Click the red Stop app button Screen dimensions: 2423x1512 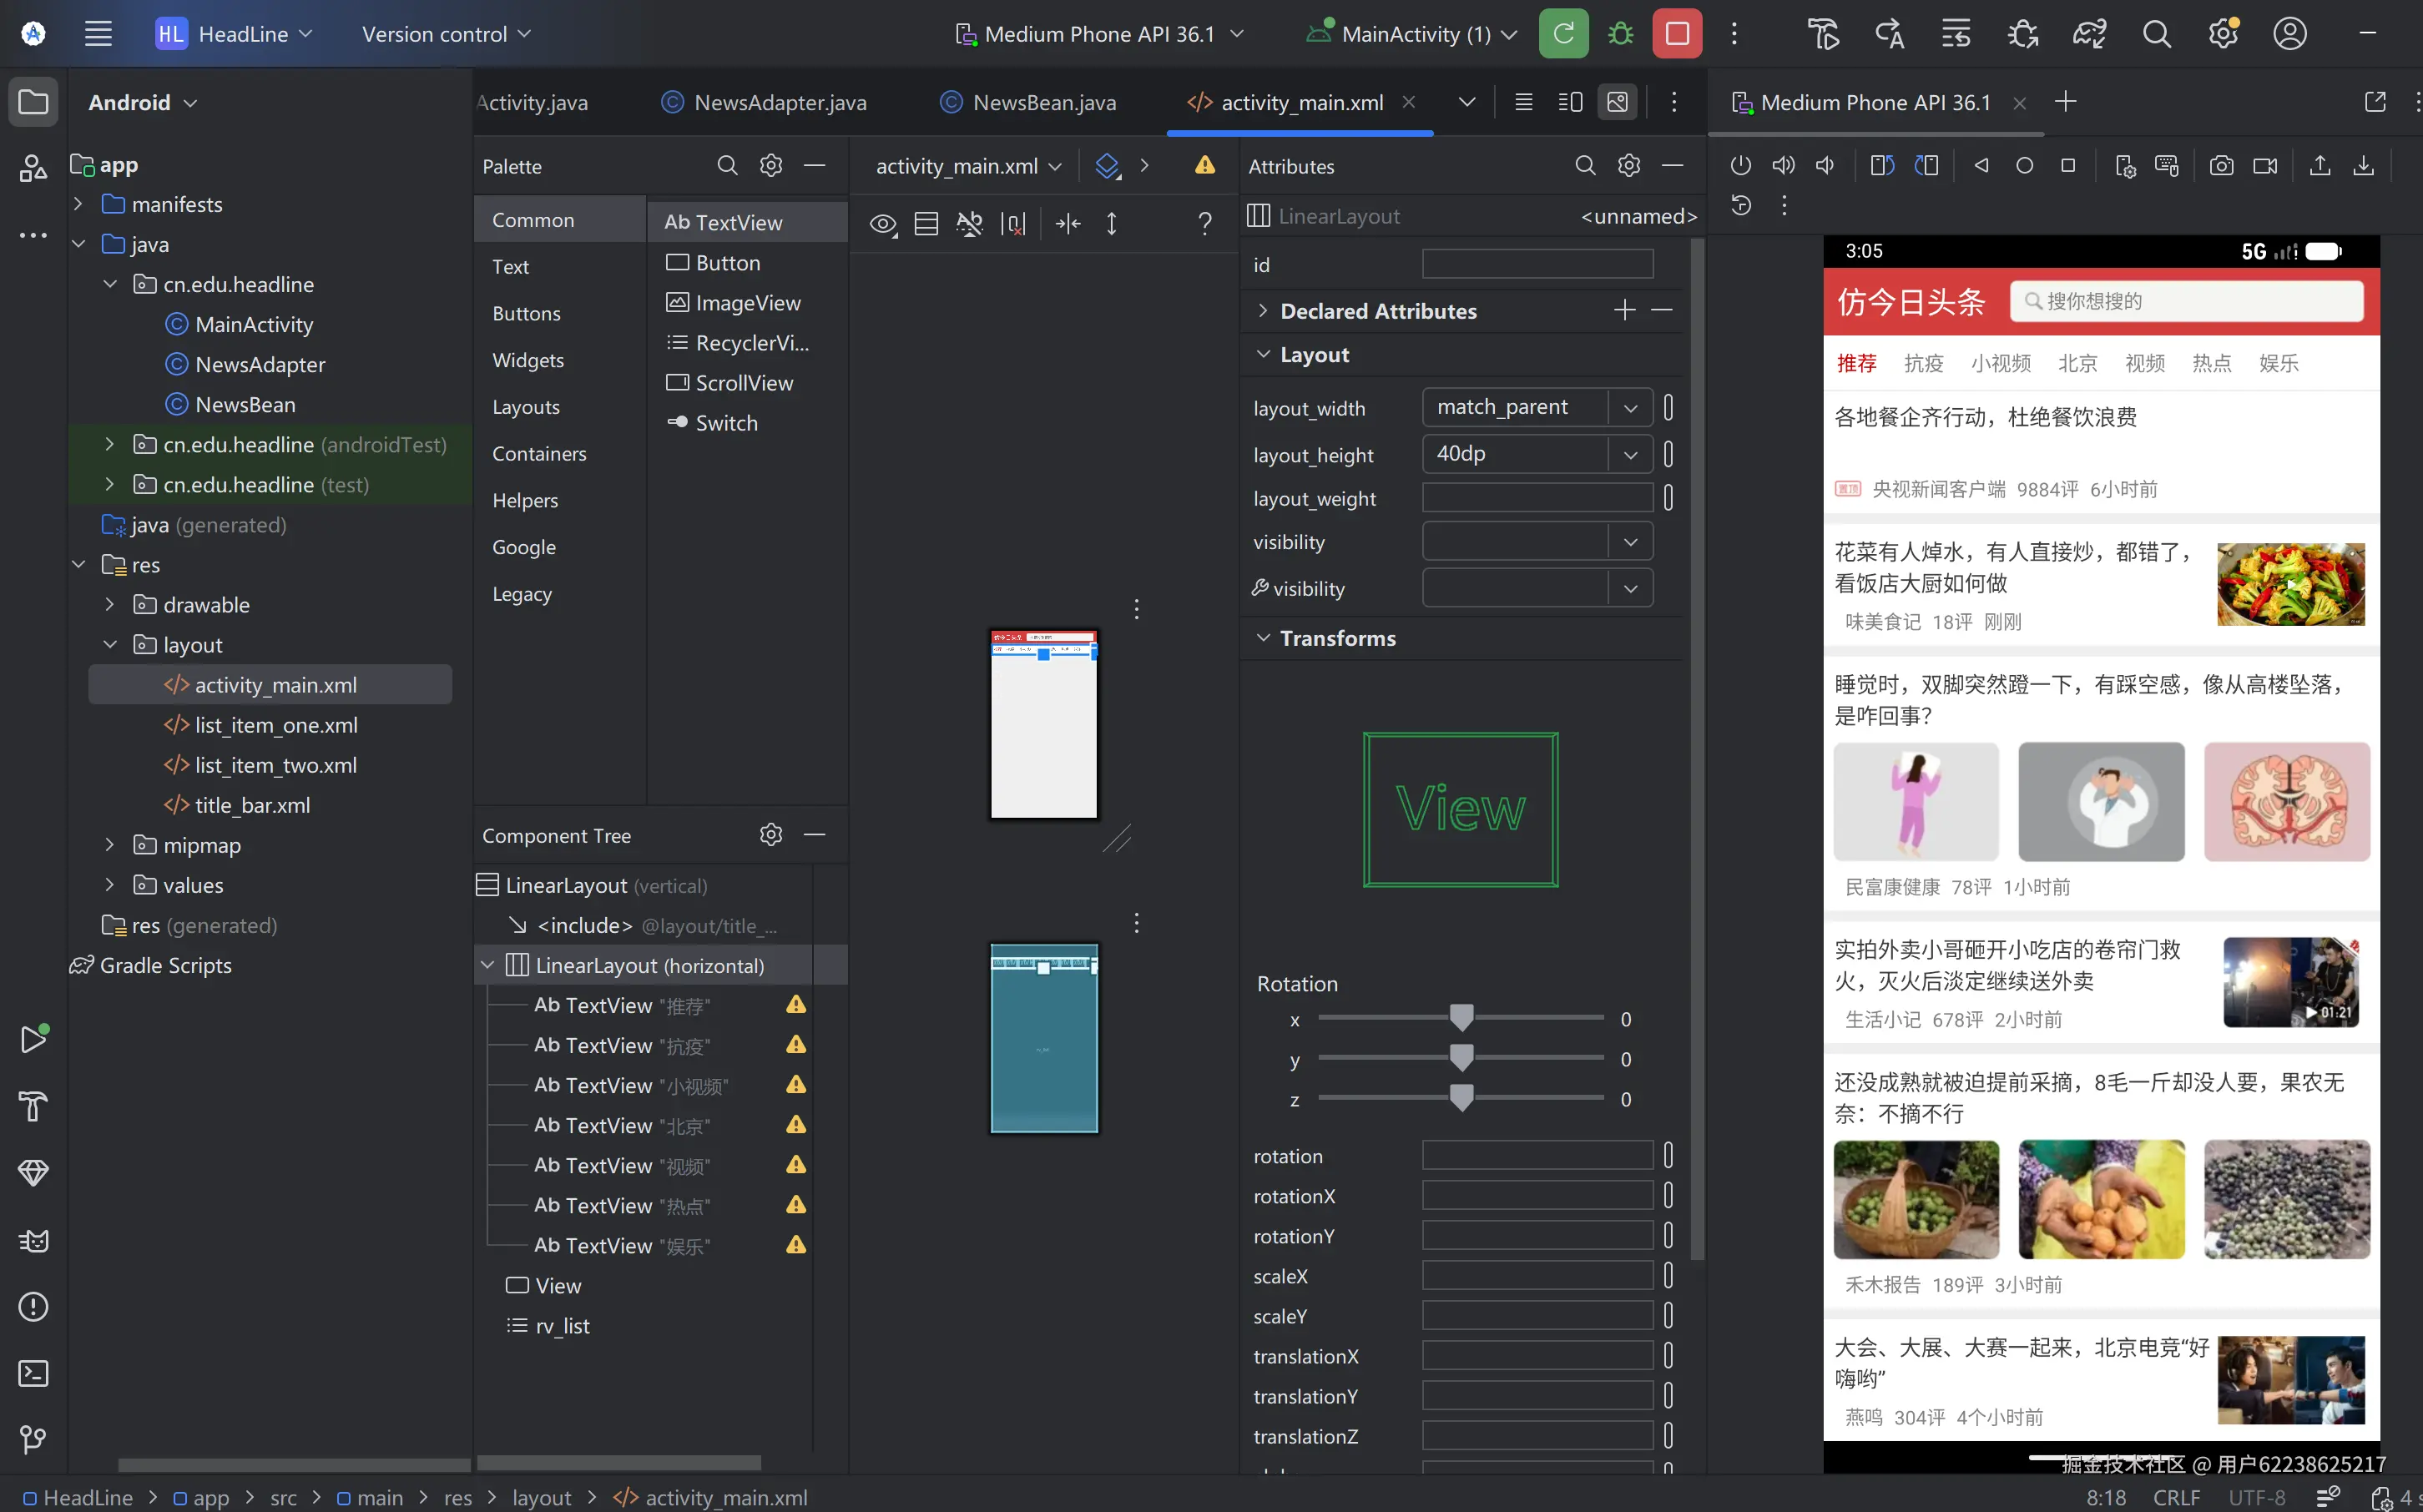pyautogui.click(x=1677, y=34)
